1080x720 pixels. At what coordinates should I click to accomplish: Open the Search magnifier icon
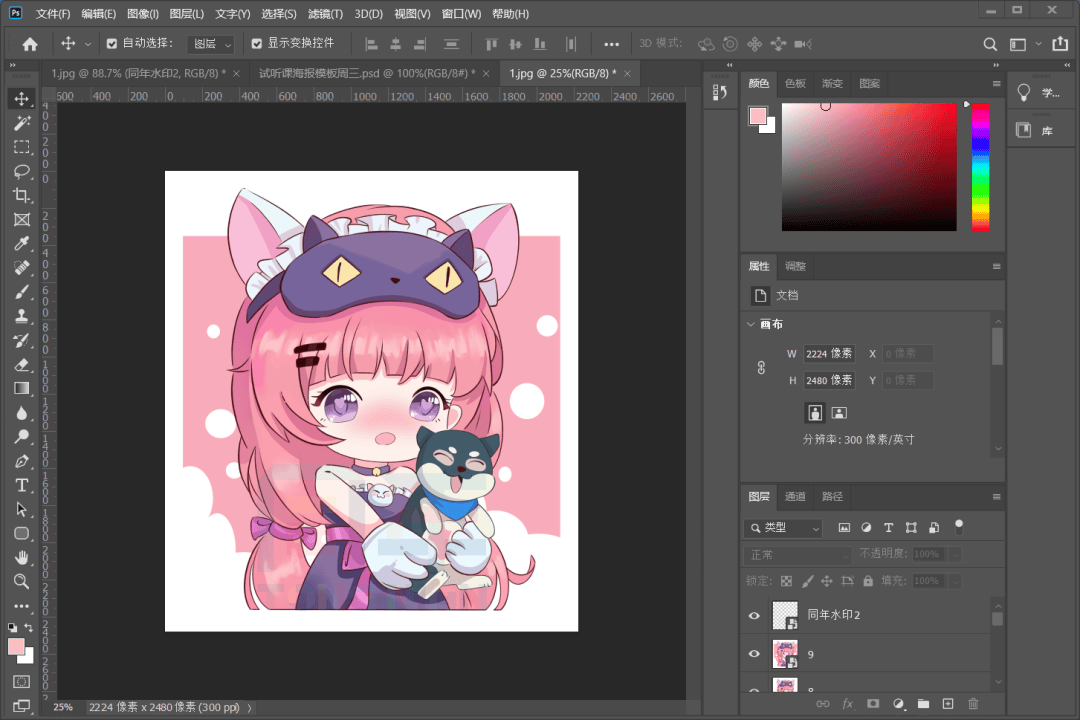[x=990, y=44]
